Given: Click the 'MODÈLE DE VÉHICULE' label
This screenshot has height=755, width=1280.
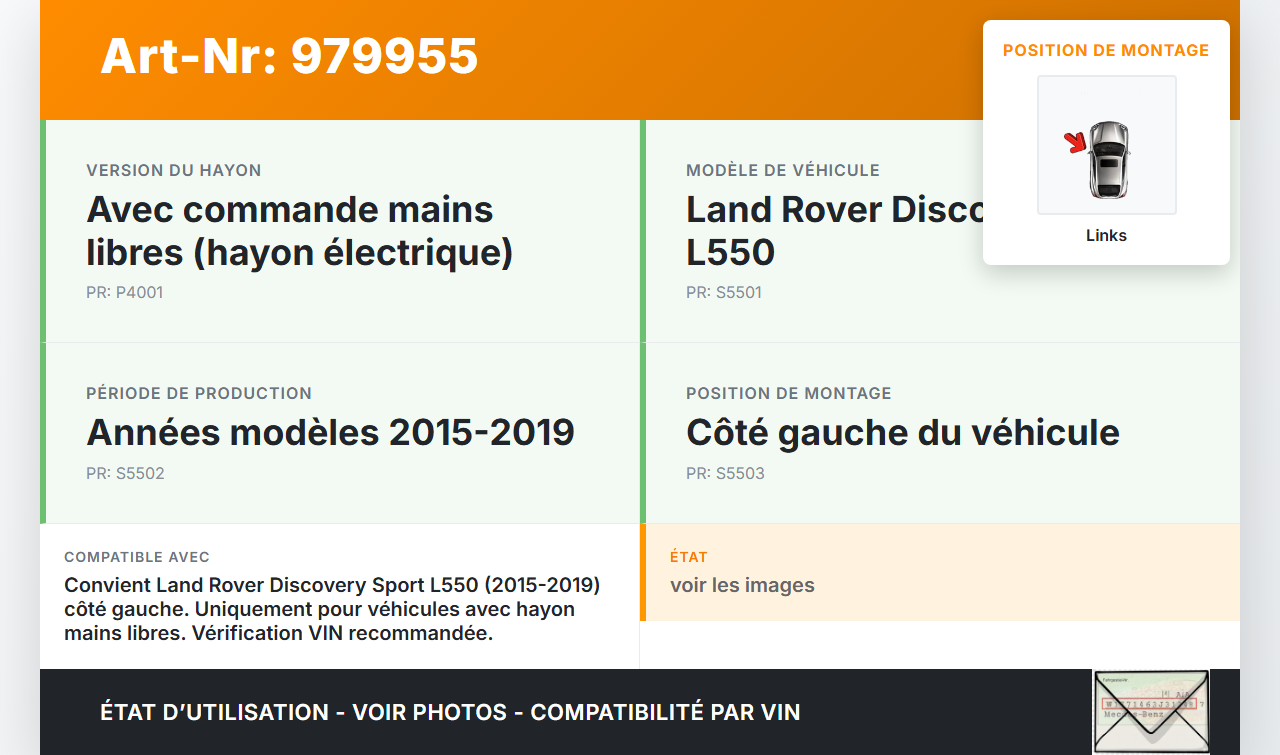Looking at the screenshot, I should 782,171.
